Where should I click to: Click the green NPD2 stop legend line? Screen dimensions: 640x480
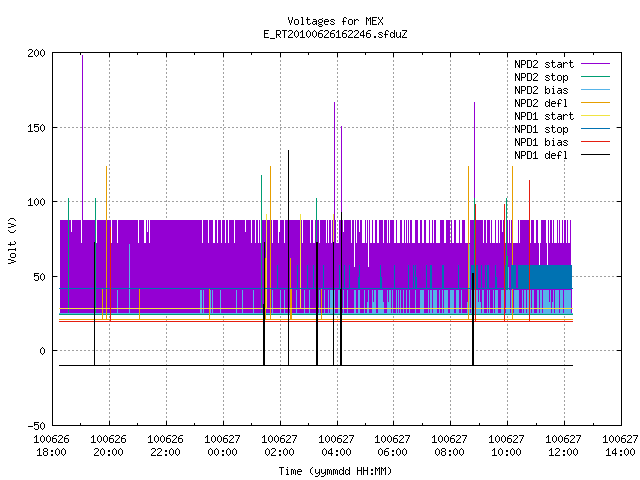point(595,77)
